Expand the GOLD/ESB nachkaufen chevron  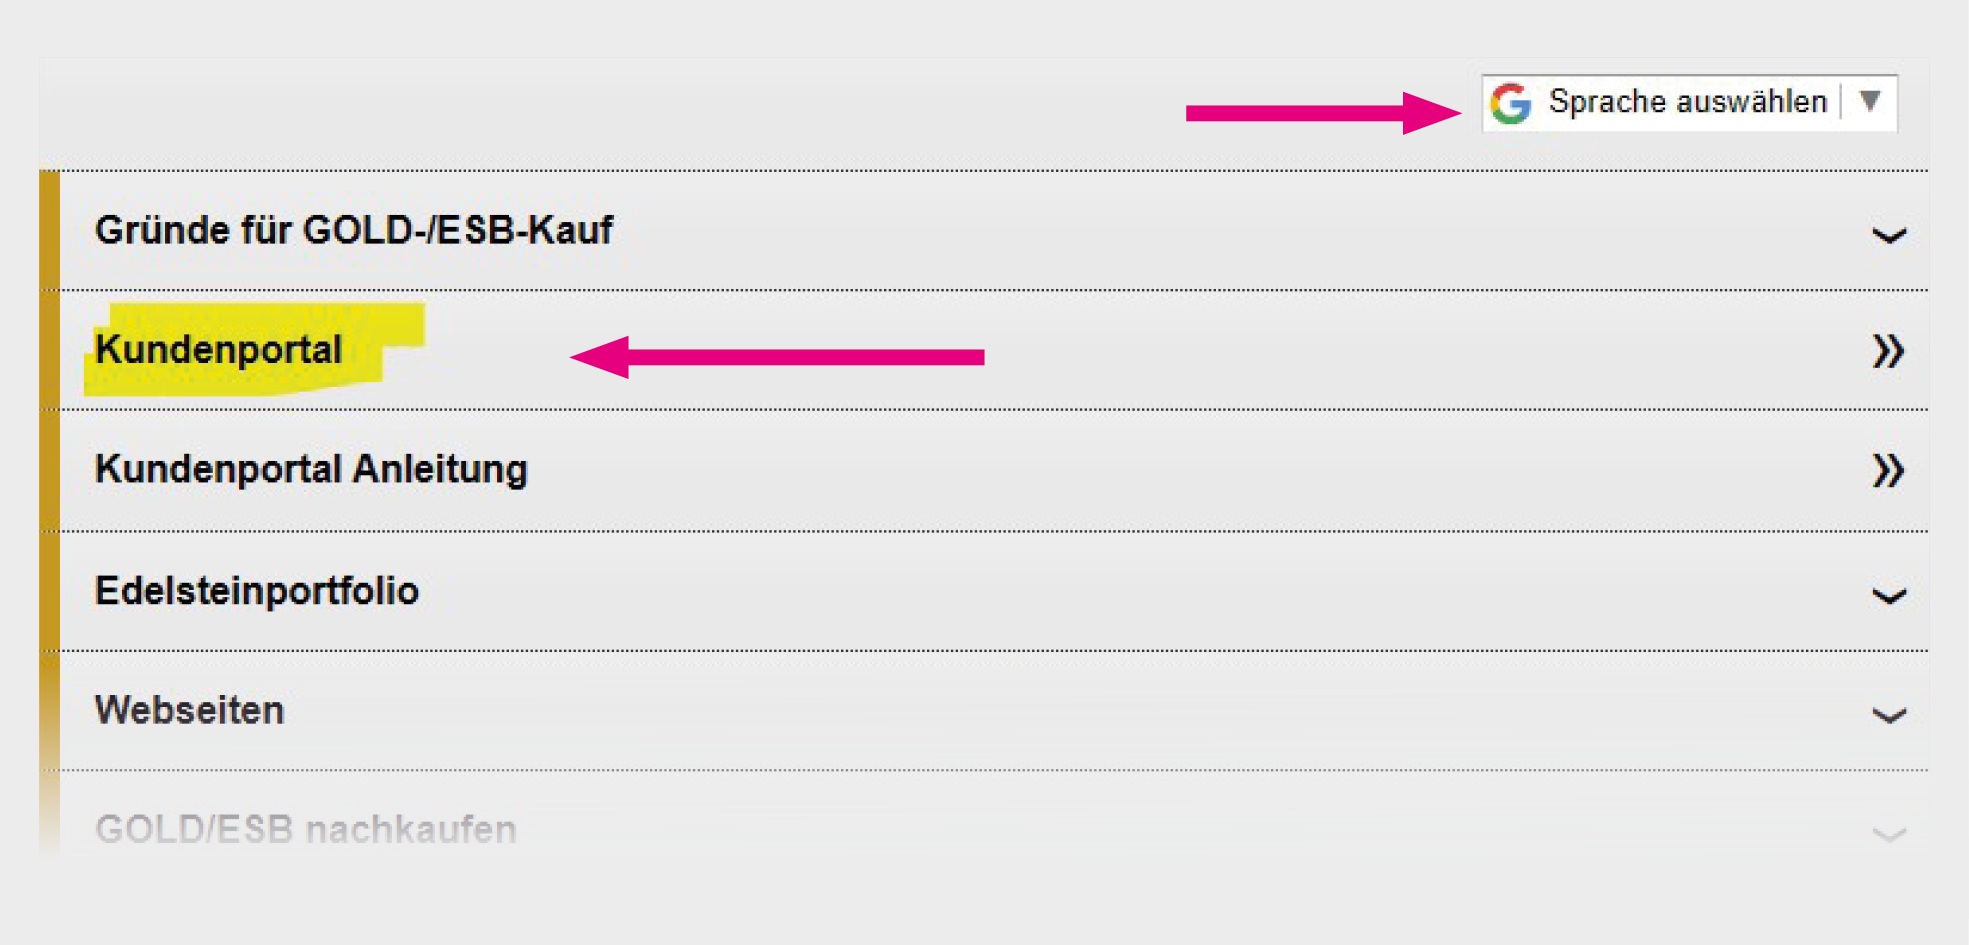pos(1888,834)
